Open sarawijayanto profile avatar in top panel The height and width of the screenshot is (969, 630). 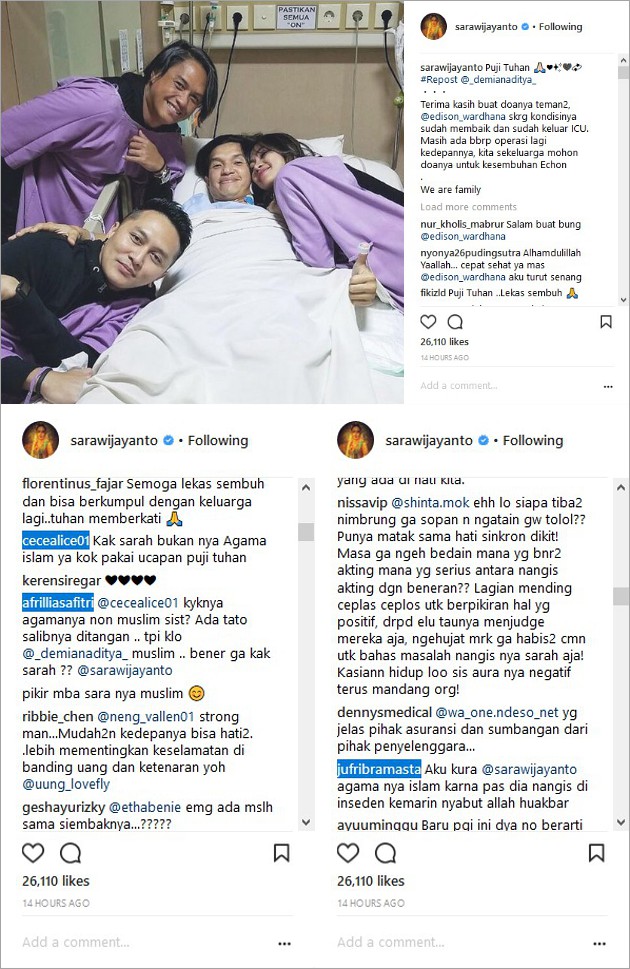(433, 27)
